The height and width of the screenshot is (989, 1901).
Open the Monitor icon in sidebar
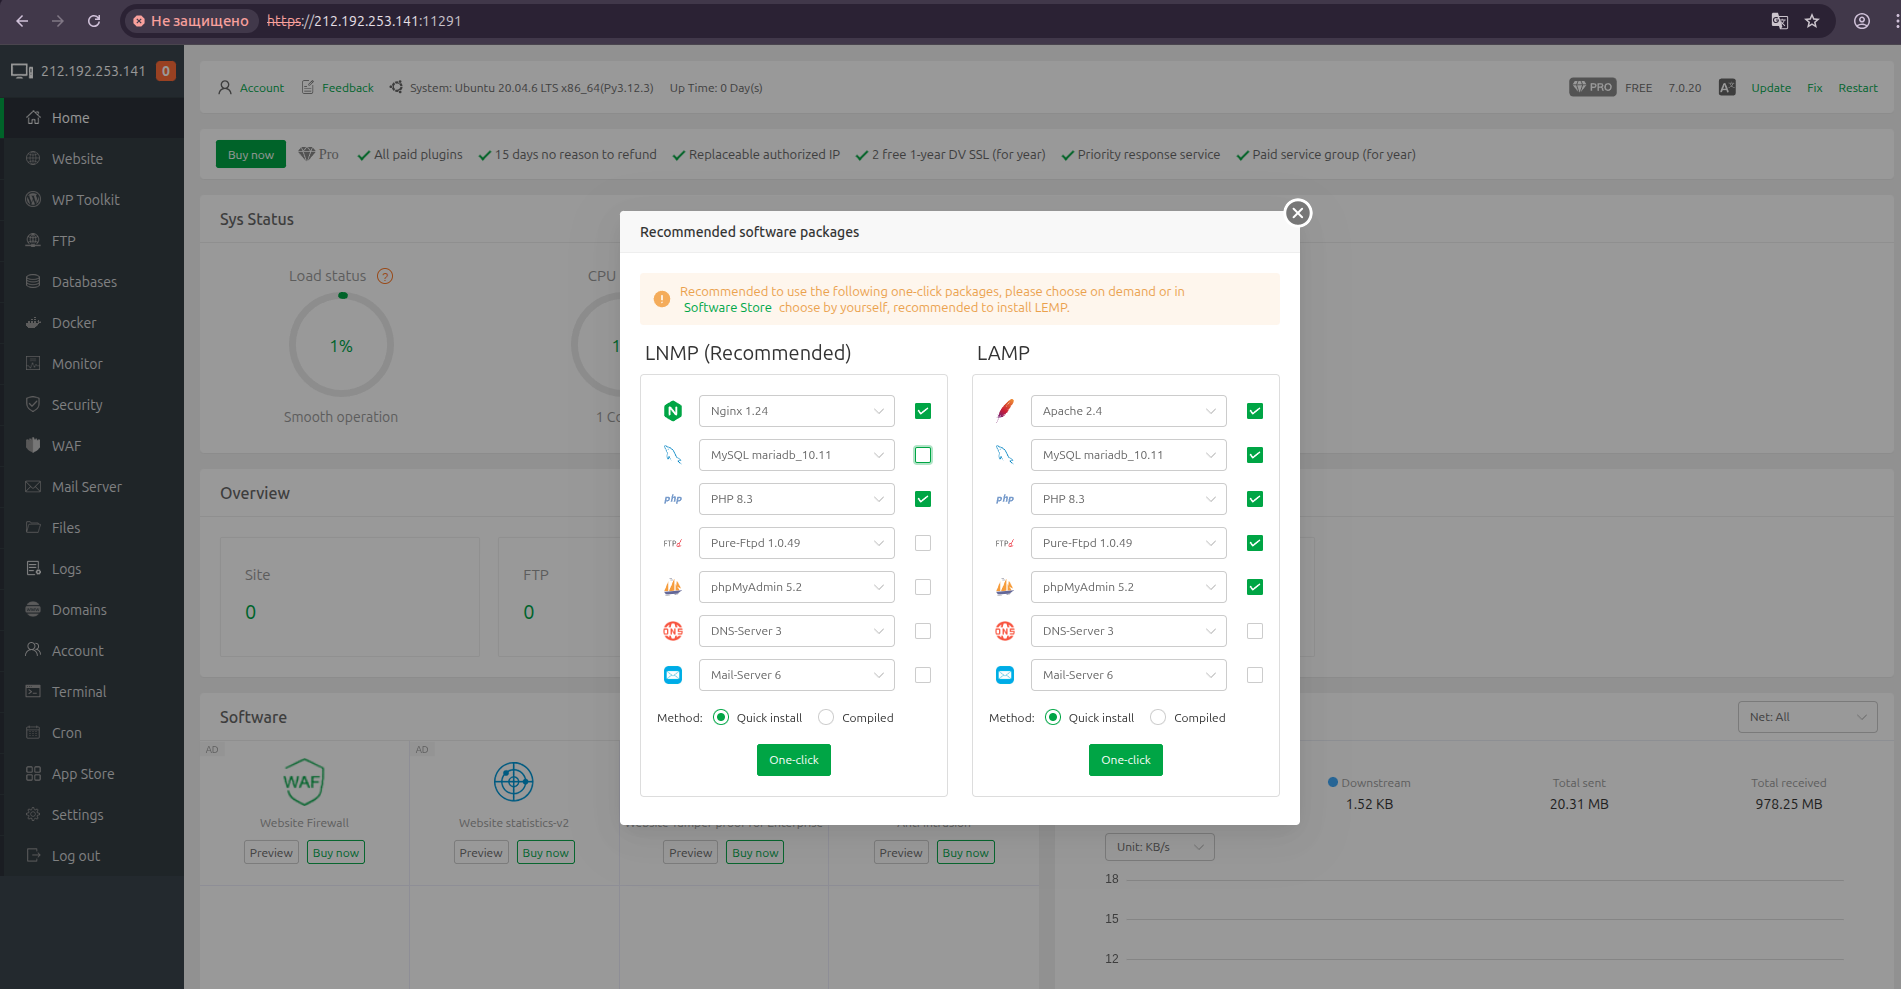[x=33, y=363]
